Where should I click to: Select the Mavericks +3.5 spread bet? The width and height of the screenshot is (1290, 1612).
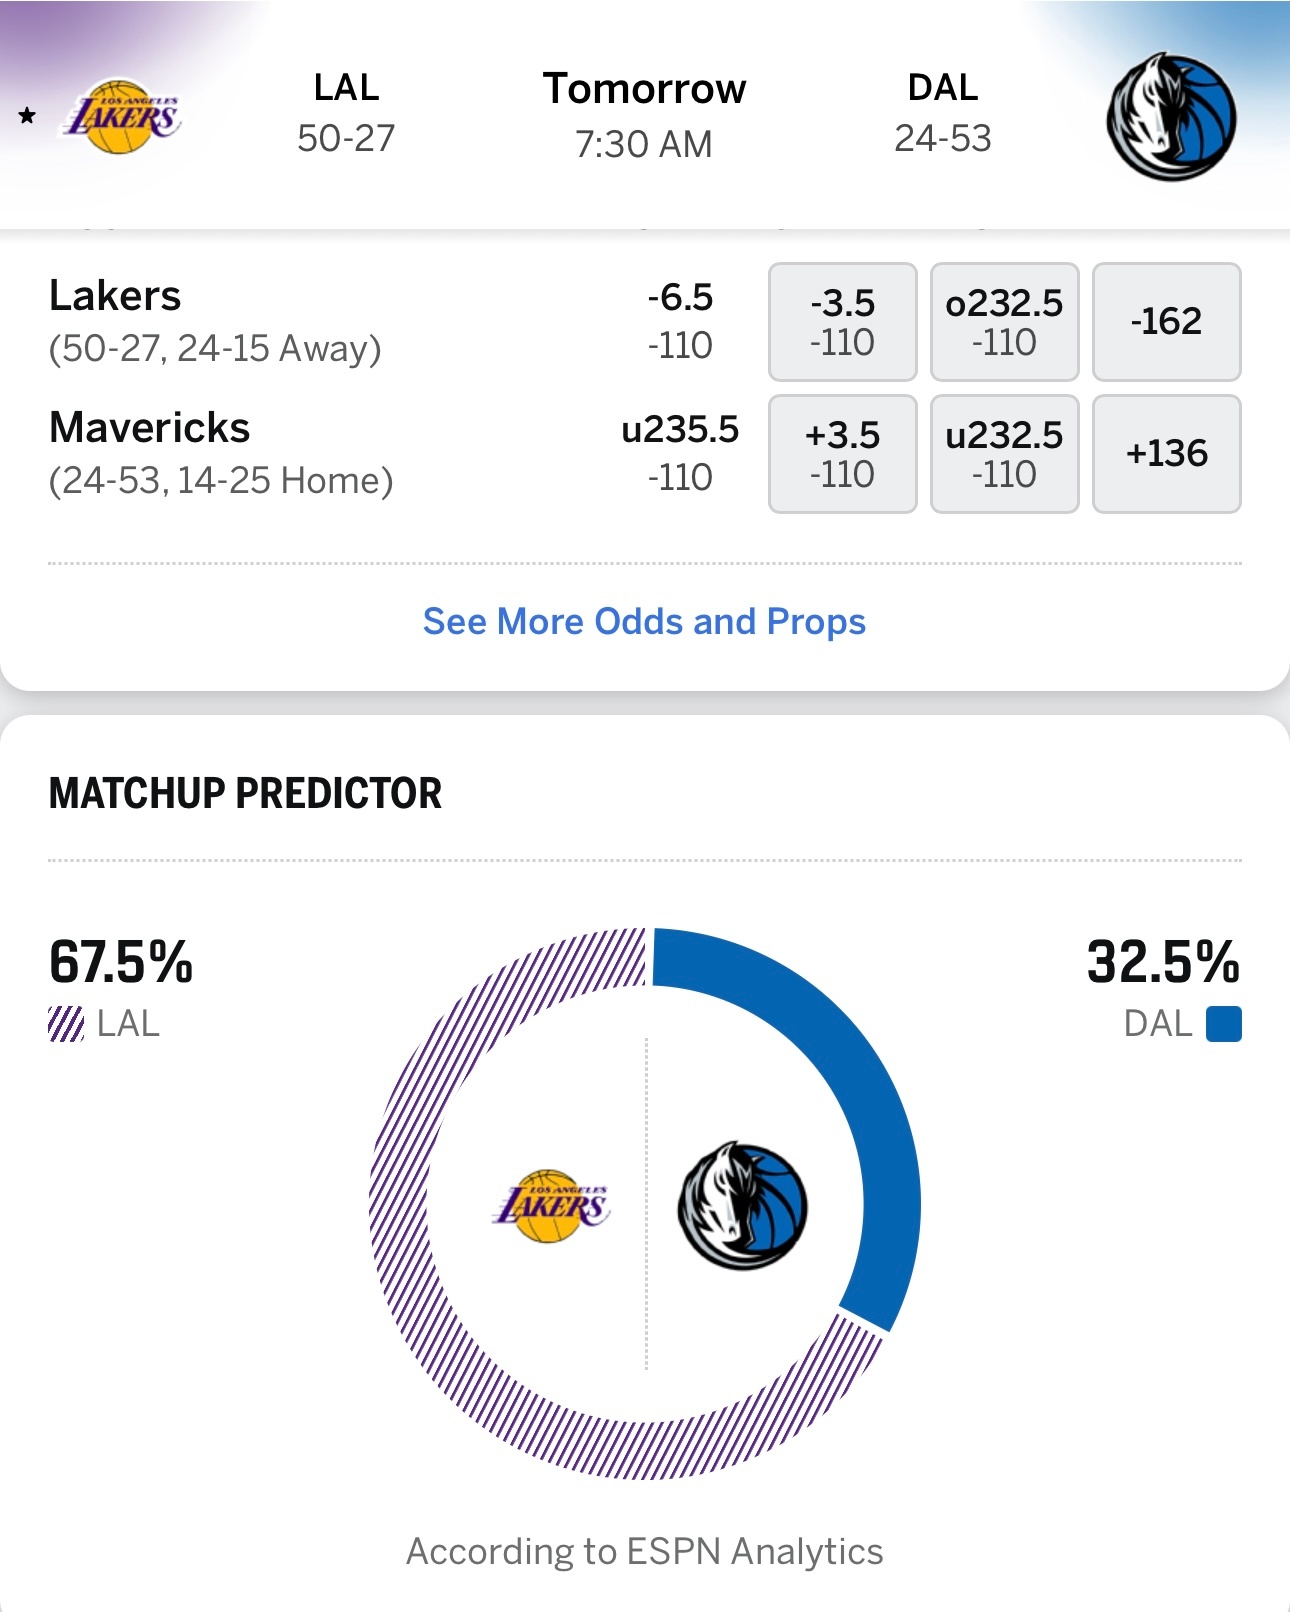842,454
